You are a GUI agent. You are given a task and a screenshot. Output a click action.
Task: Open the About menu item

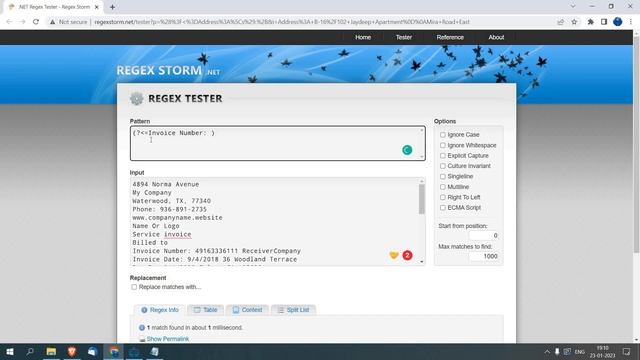(496, 37)
